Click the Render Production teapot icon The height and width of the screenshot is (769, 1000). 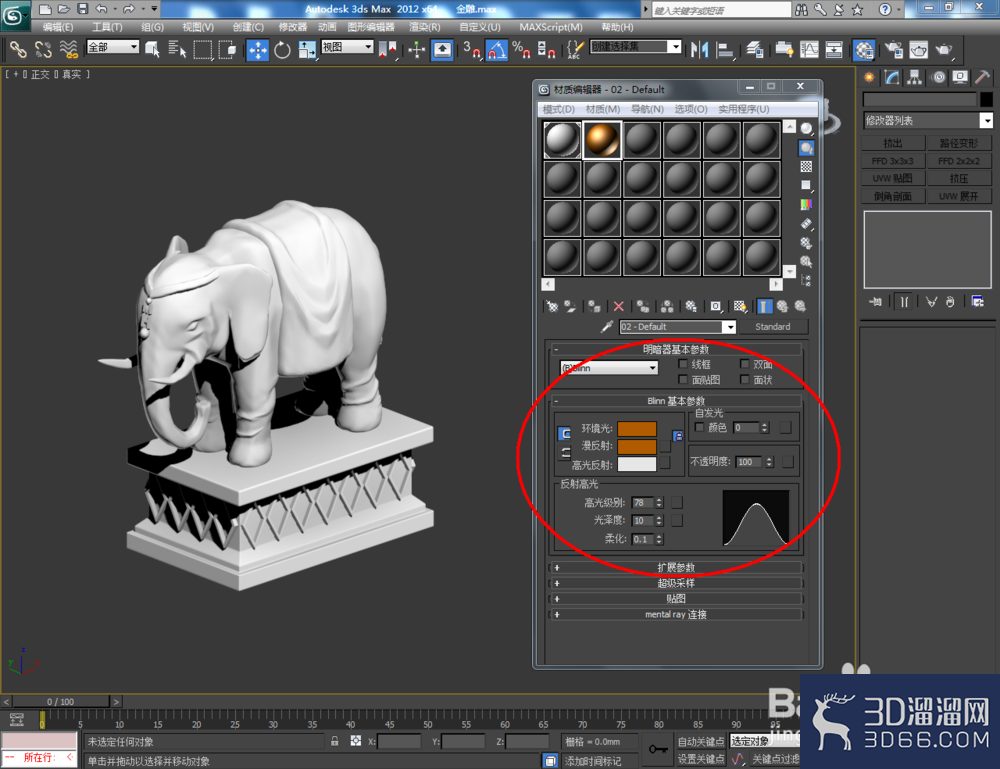(x=944, y=50)
